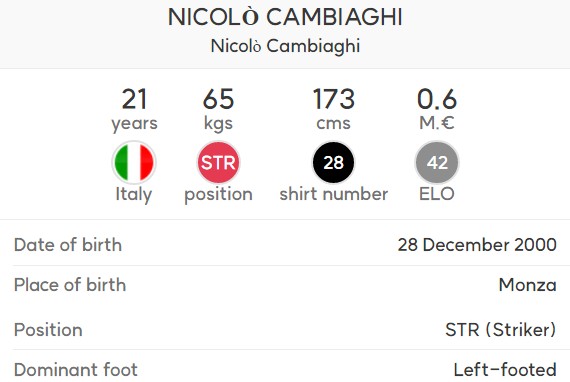Viewport: 570px width, 382px height.
Task: Click the Left-footed value
Action: [x=505, y=370]
